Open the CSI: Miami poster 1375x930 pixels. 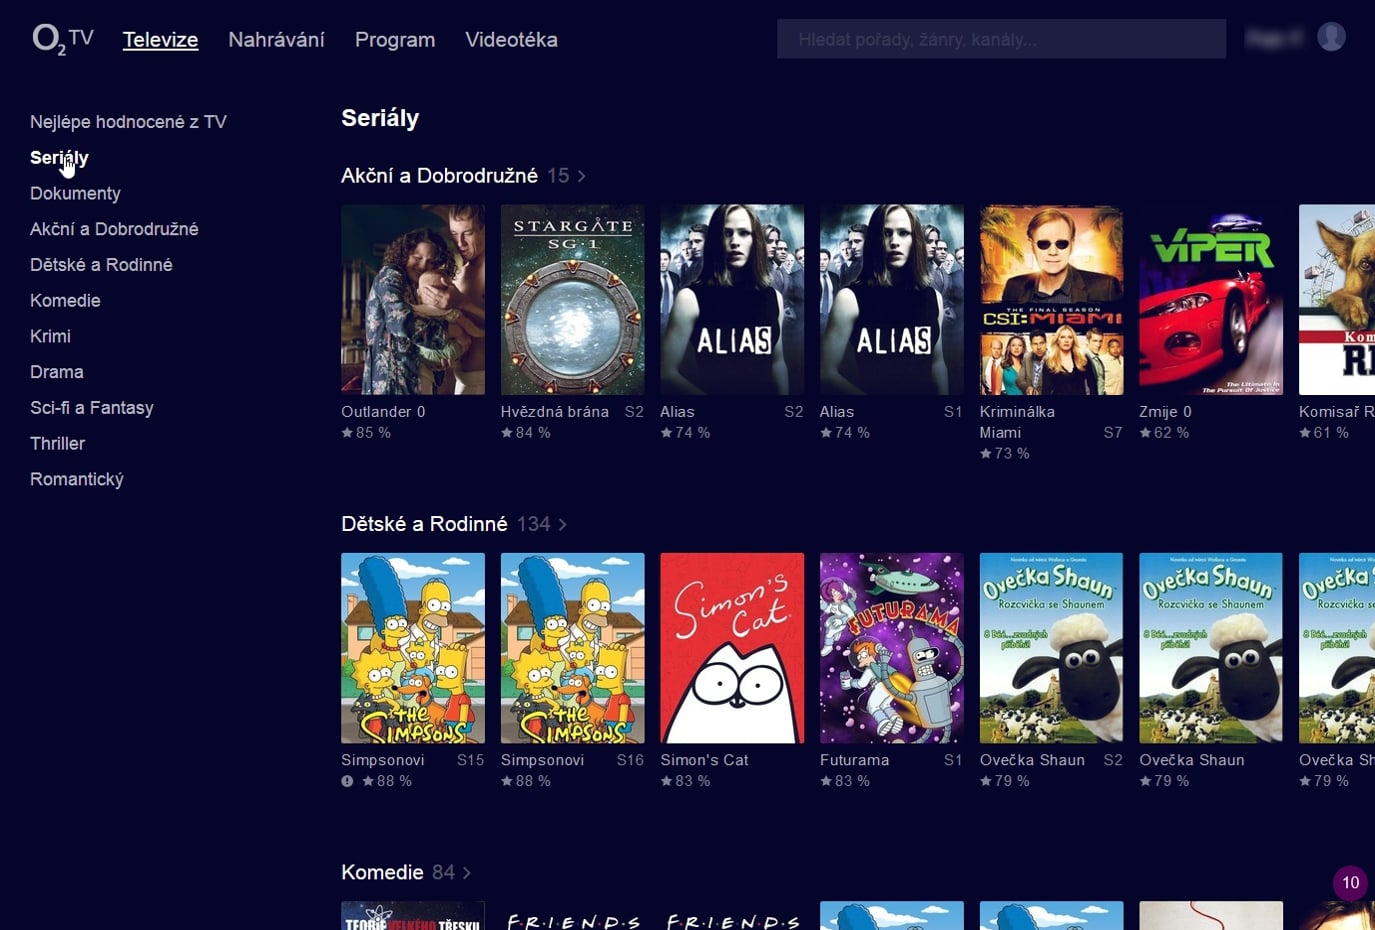point(1051,300)
